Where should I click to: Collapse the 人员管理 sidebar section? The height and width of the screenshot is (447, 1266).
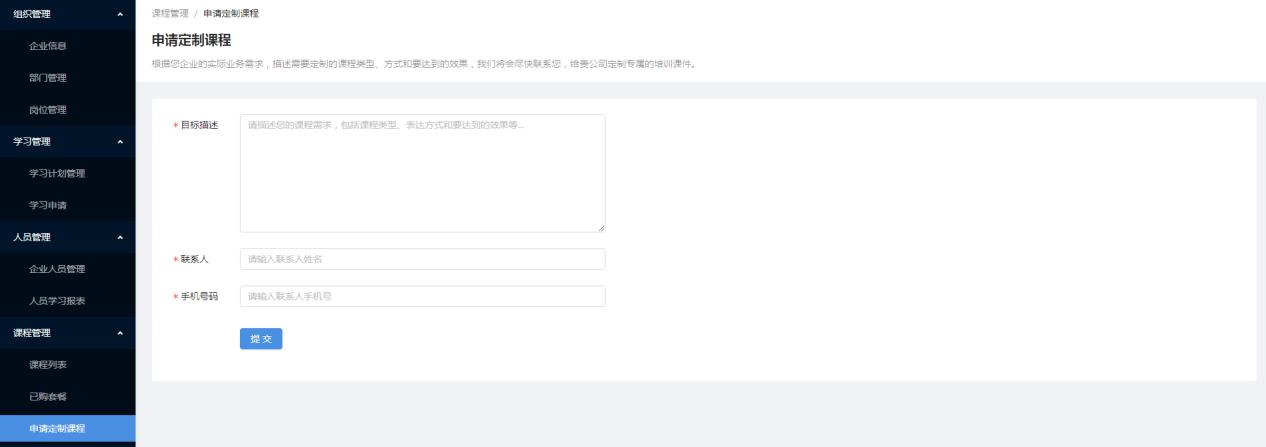coord(67,237)
